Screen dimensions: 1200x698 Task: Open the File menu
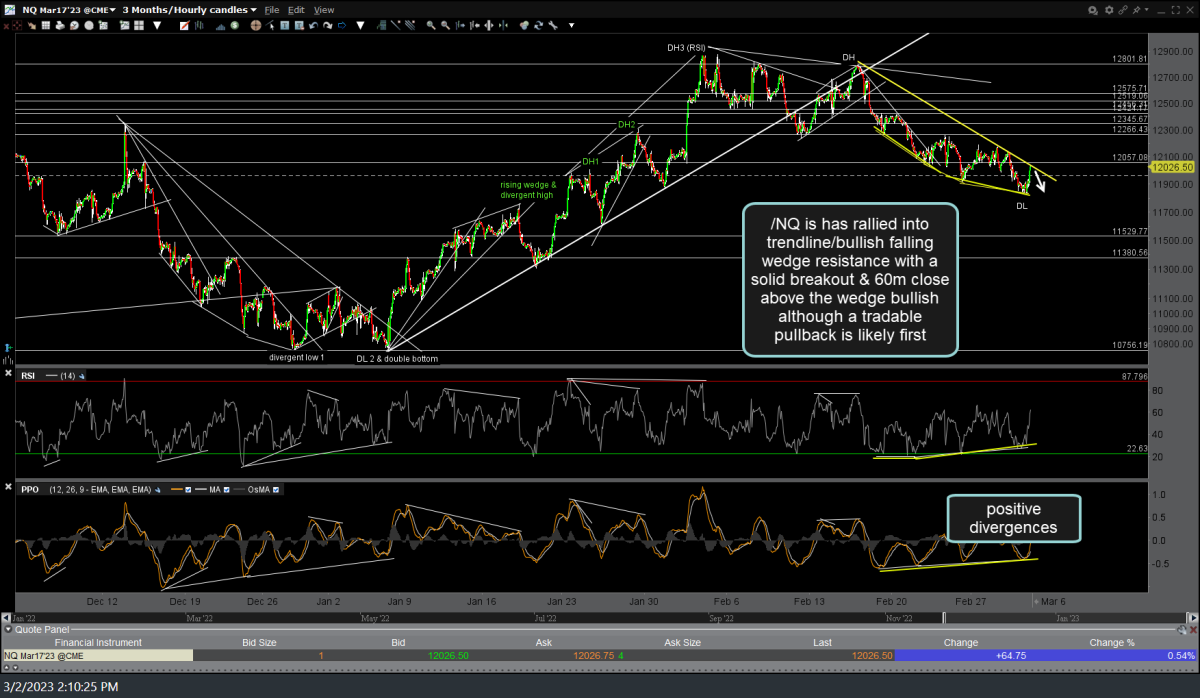click(272, 9)
